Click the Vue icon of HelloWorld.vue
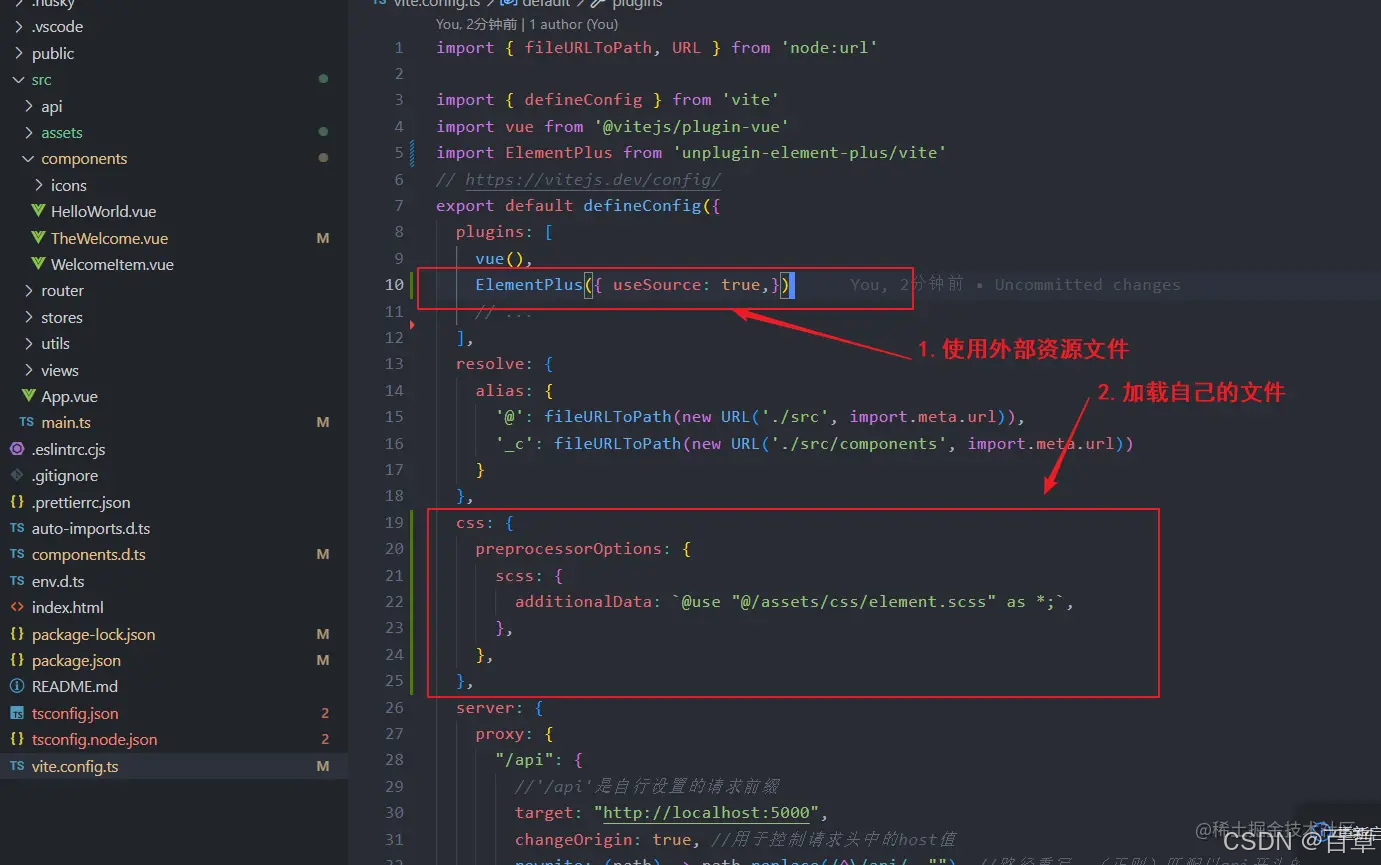Image resolution: width=1381 pixels, height=865 pixels. (x=39, y=212)
